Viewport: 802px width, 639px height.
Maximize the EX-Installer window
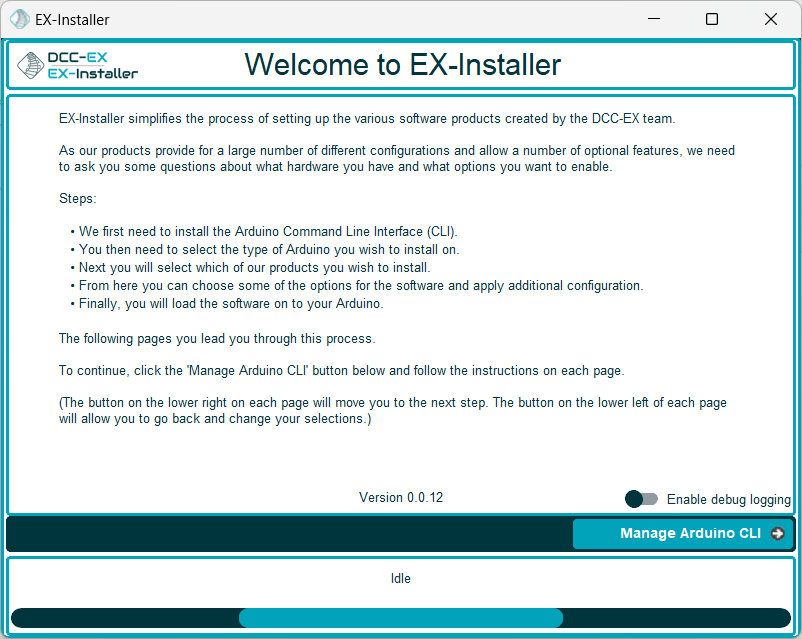pos(712,19)
